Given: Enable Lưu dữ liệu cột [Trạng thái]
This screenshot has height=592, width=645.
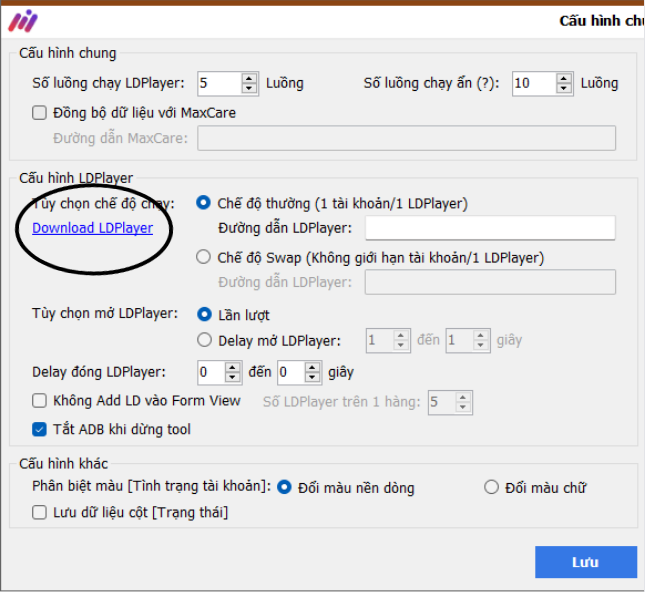Looking at the screenshot, I should click(x=40, y=513).
